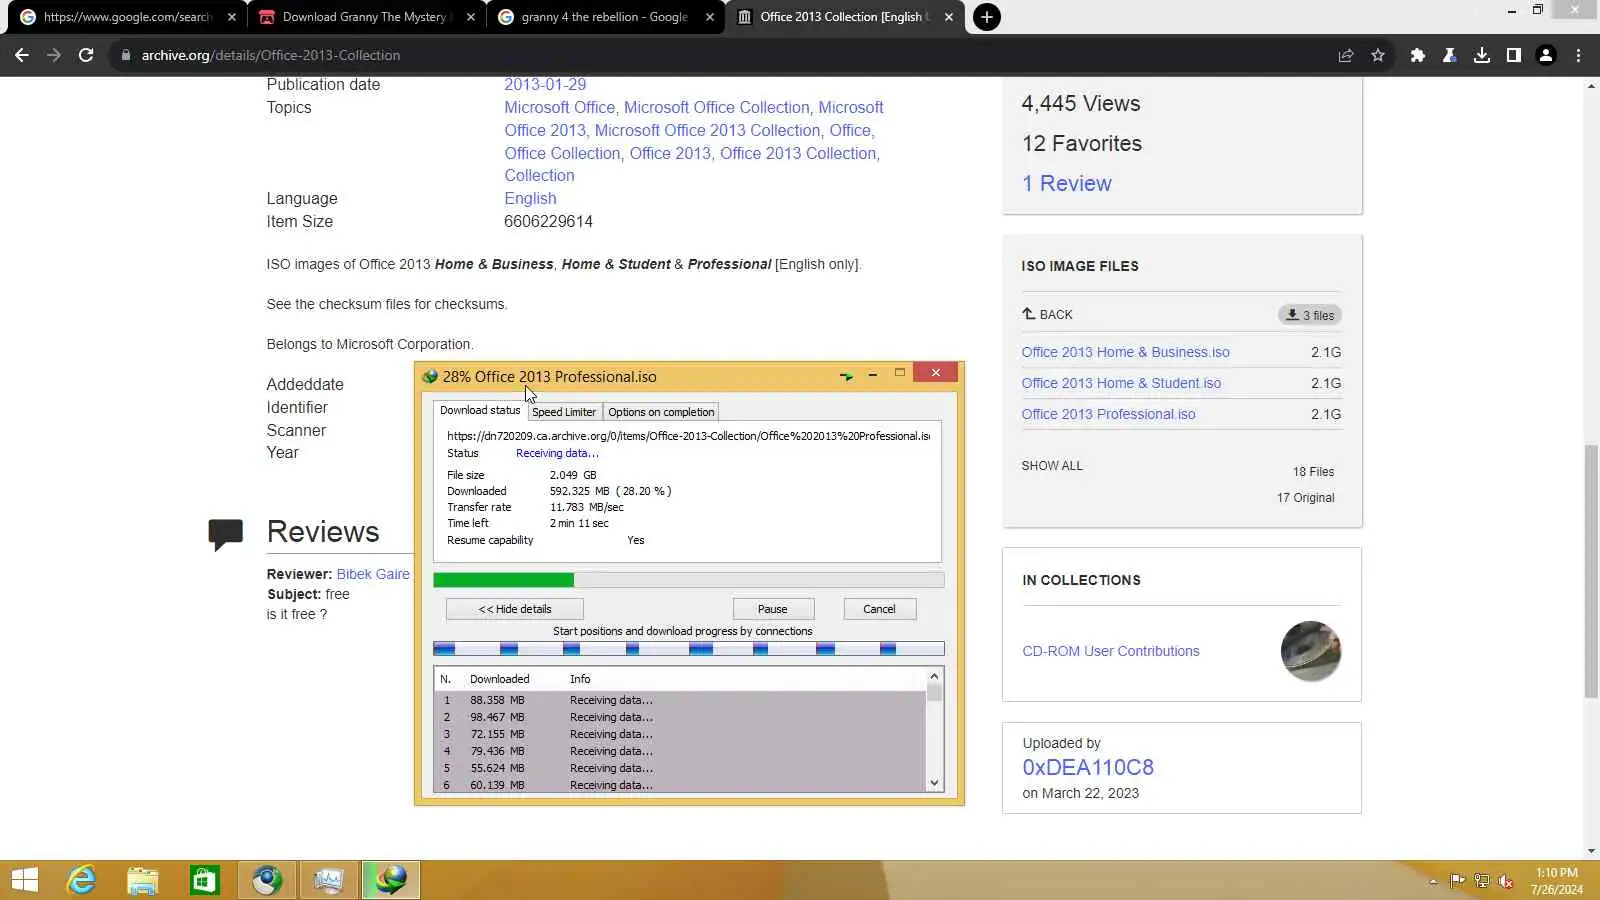Click the connections progress segment bar
Viewport: 1600px width, 900px height.
pos(689,649)
